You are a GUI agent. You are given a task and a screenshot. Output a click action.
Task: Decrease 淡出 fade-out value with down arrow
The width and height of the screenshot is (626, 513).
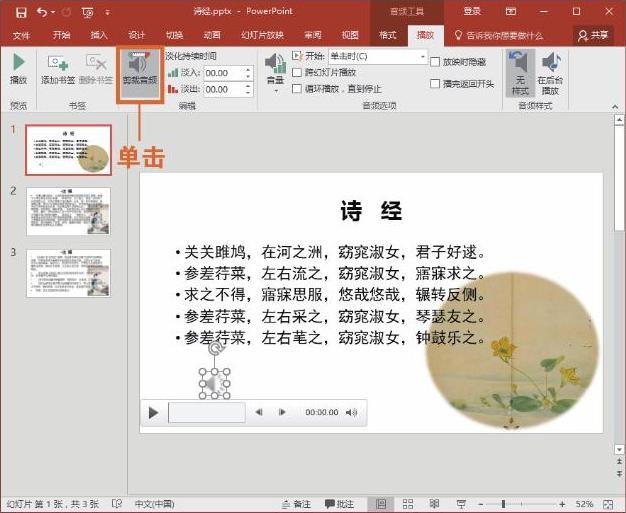[x=248, y=93]
